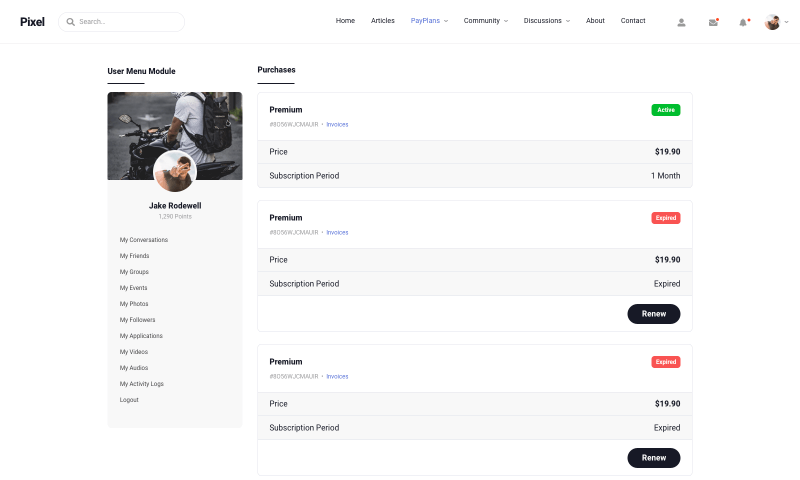Click the 1 Month subscription period value
Viewport: 800px width, 480px height.
click(x=665, y=175)
